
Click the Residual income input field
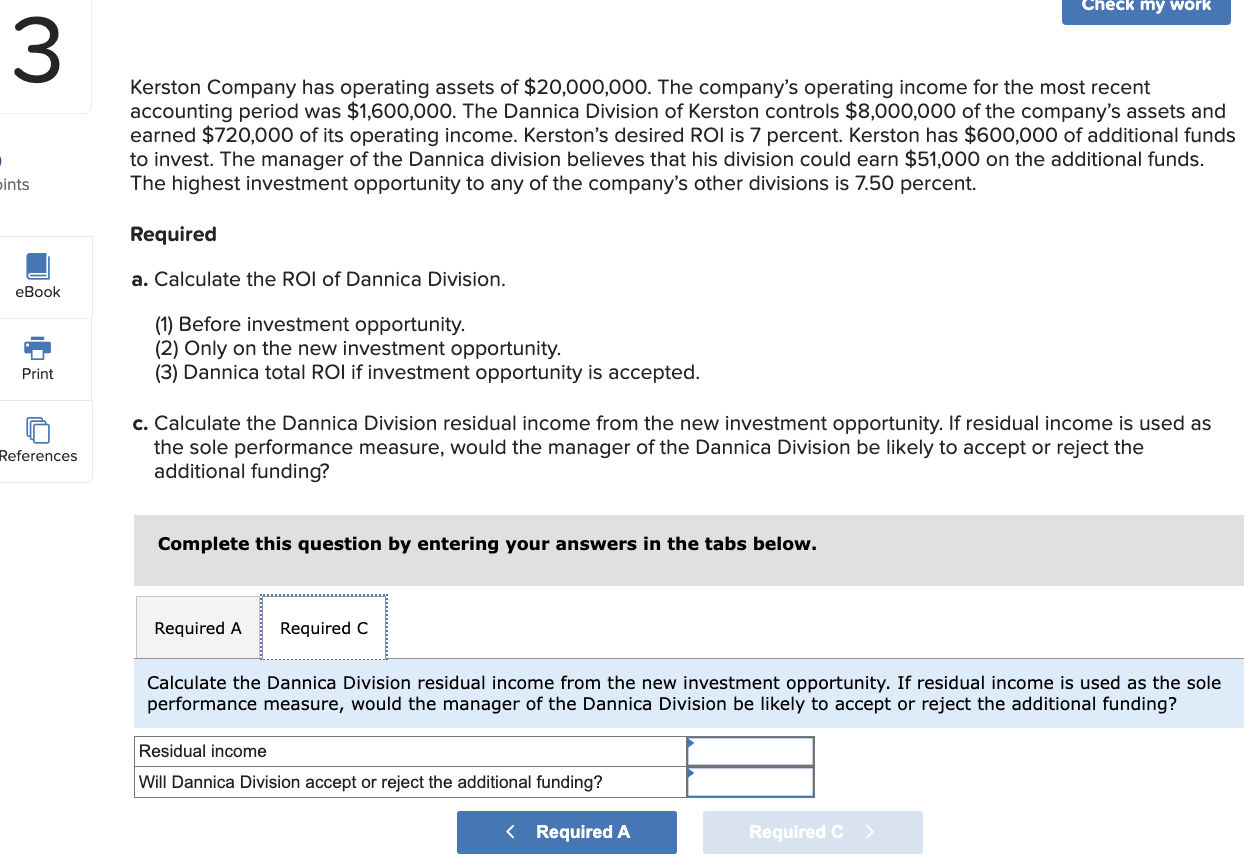click(x=751, y=750)
